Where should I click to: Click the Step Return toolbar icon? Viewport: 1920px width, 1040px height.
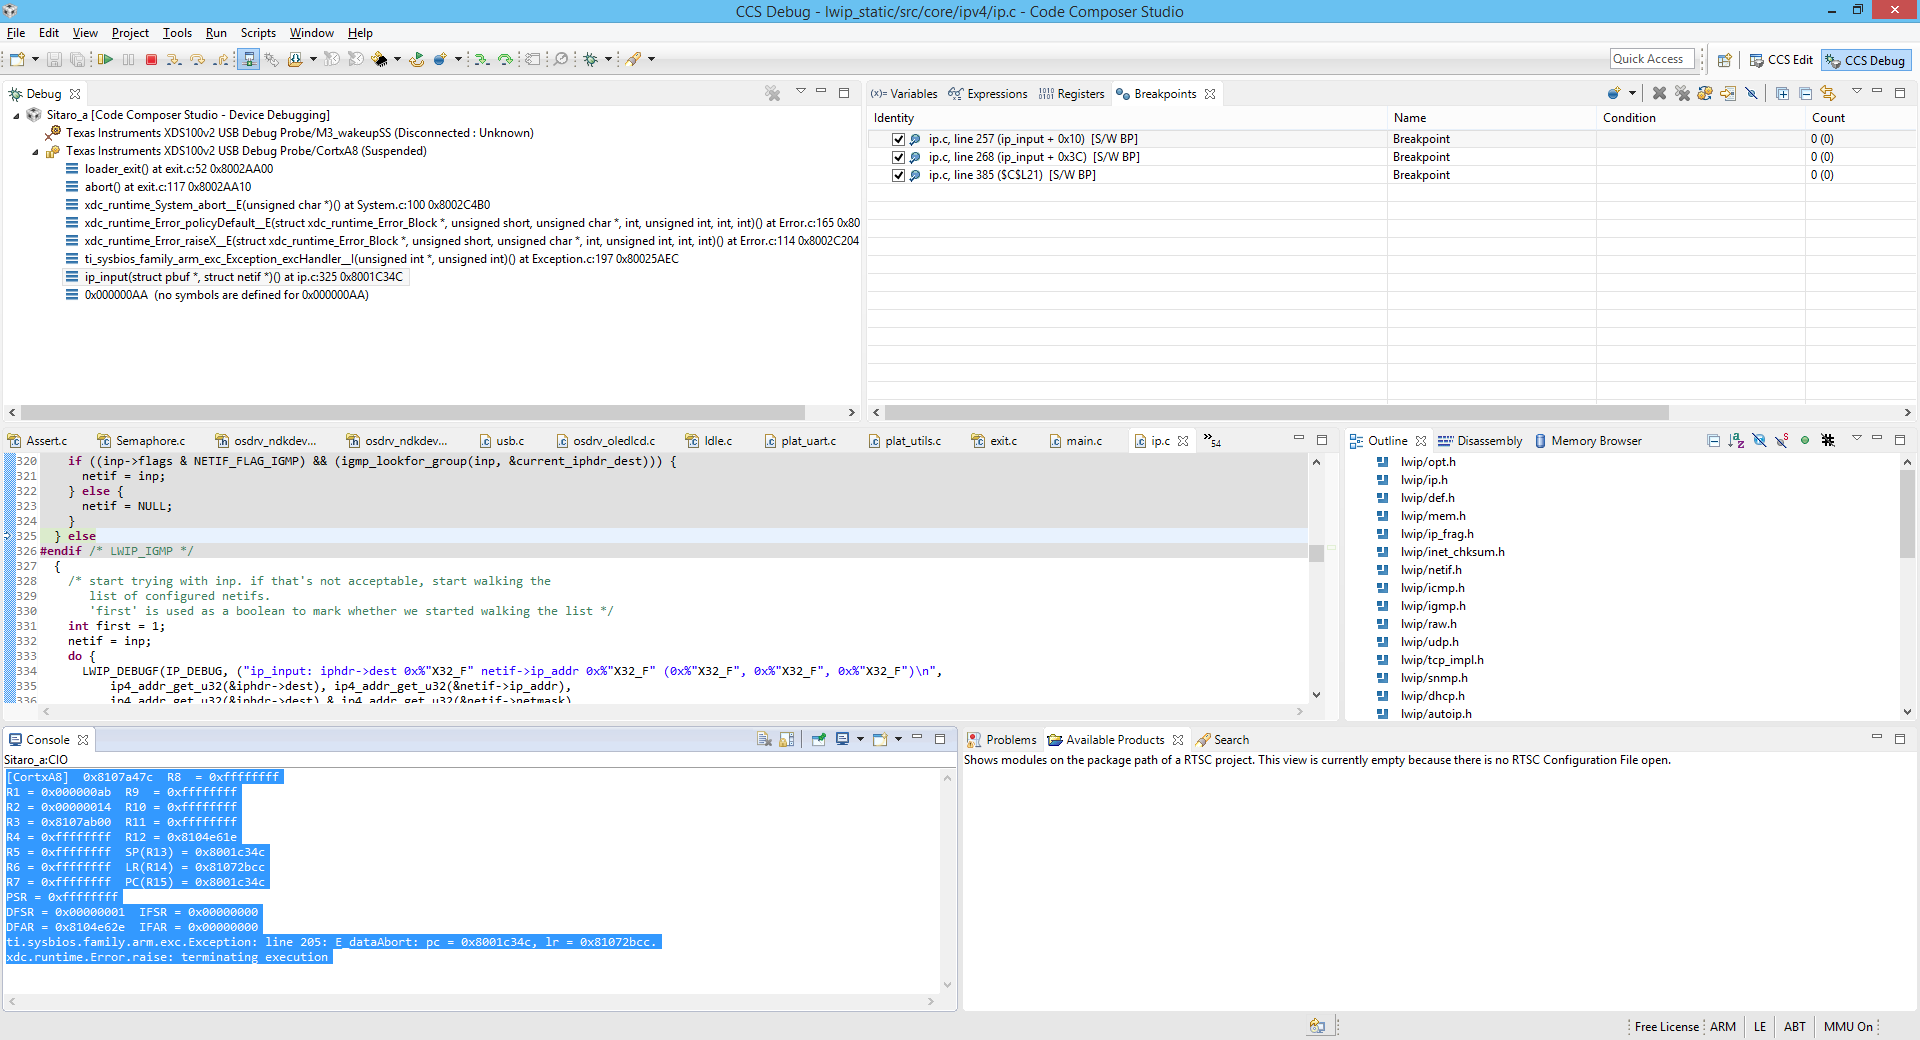(221, 59)
